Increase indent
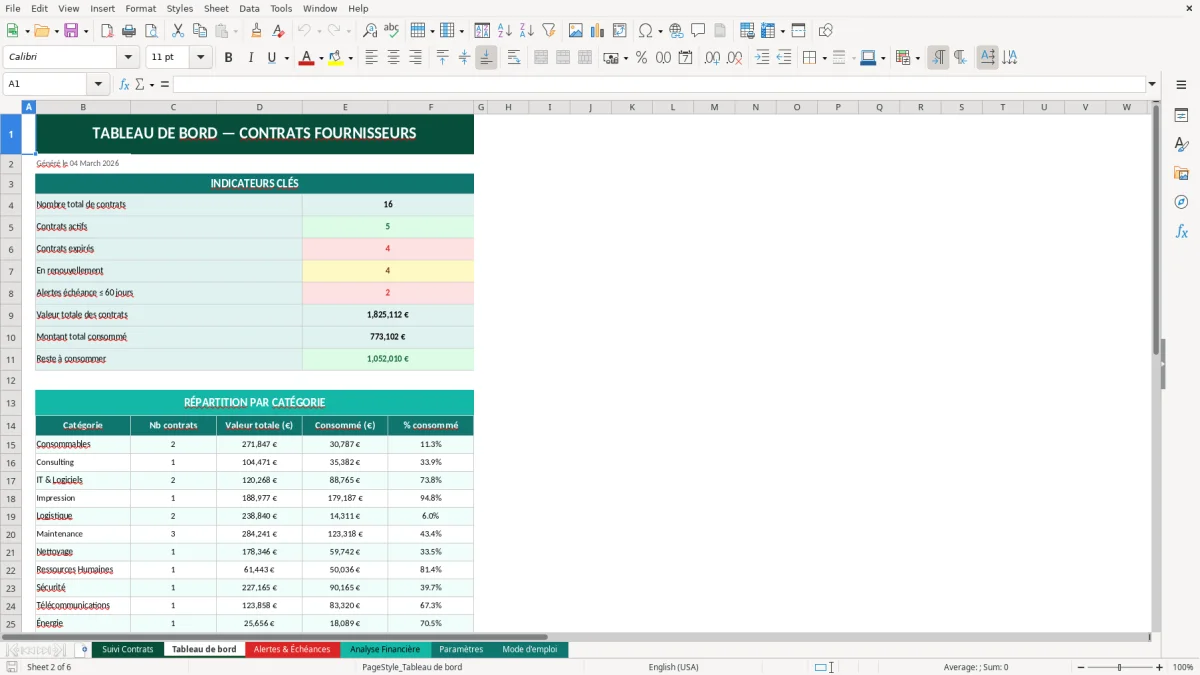This screenshot has height=675, width=1200. coord(762,58)
